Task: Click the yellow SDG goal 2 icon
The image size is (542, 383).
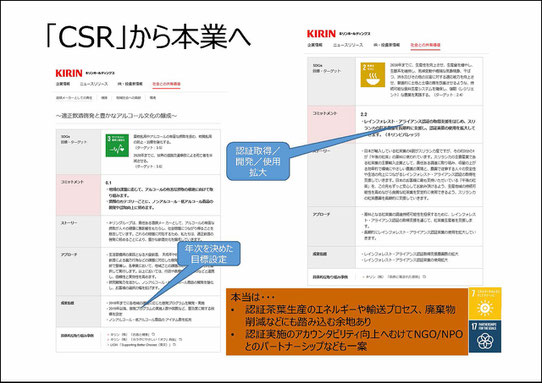Action: pos(373,75)
